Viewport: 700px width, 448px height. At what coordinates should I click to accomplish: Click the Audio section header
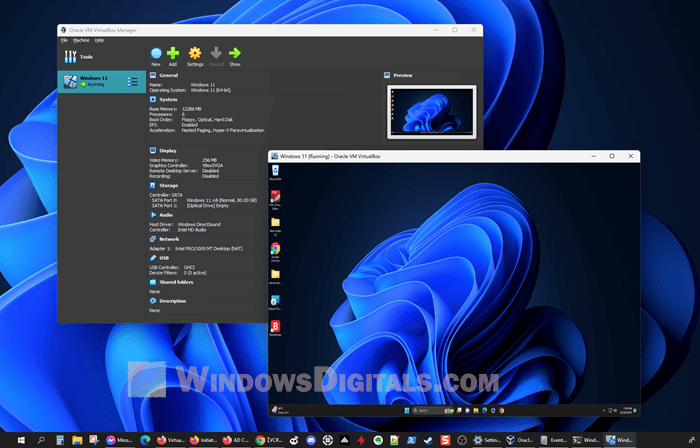pos(166,215)
